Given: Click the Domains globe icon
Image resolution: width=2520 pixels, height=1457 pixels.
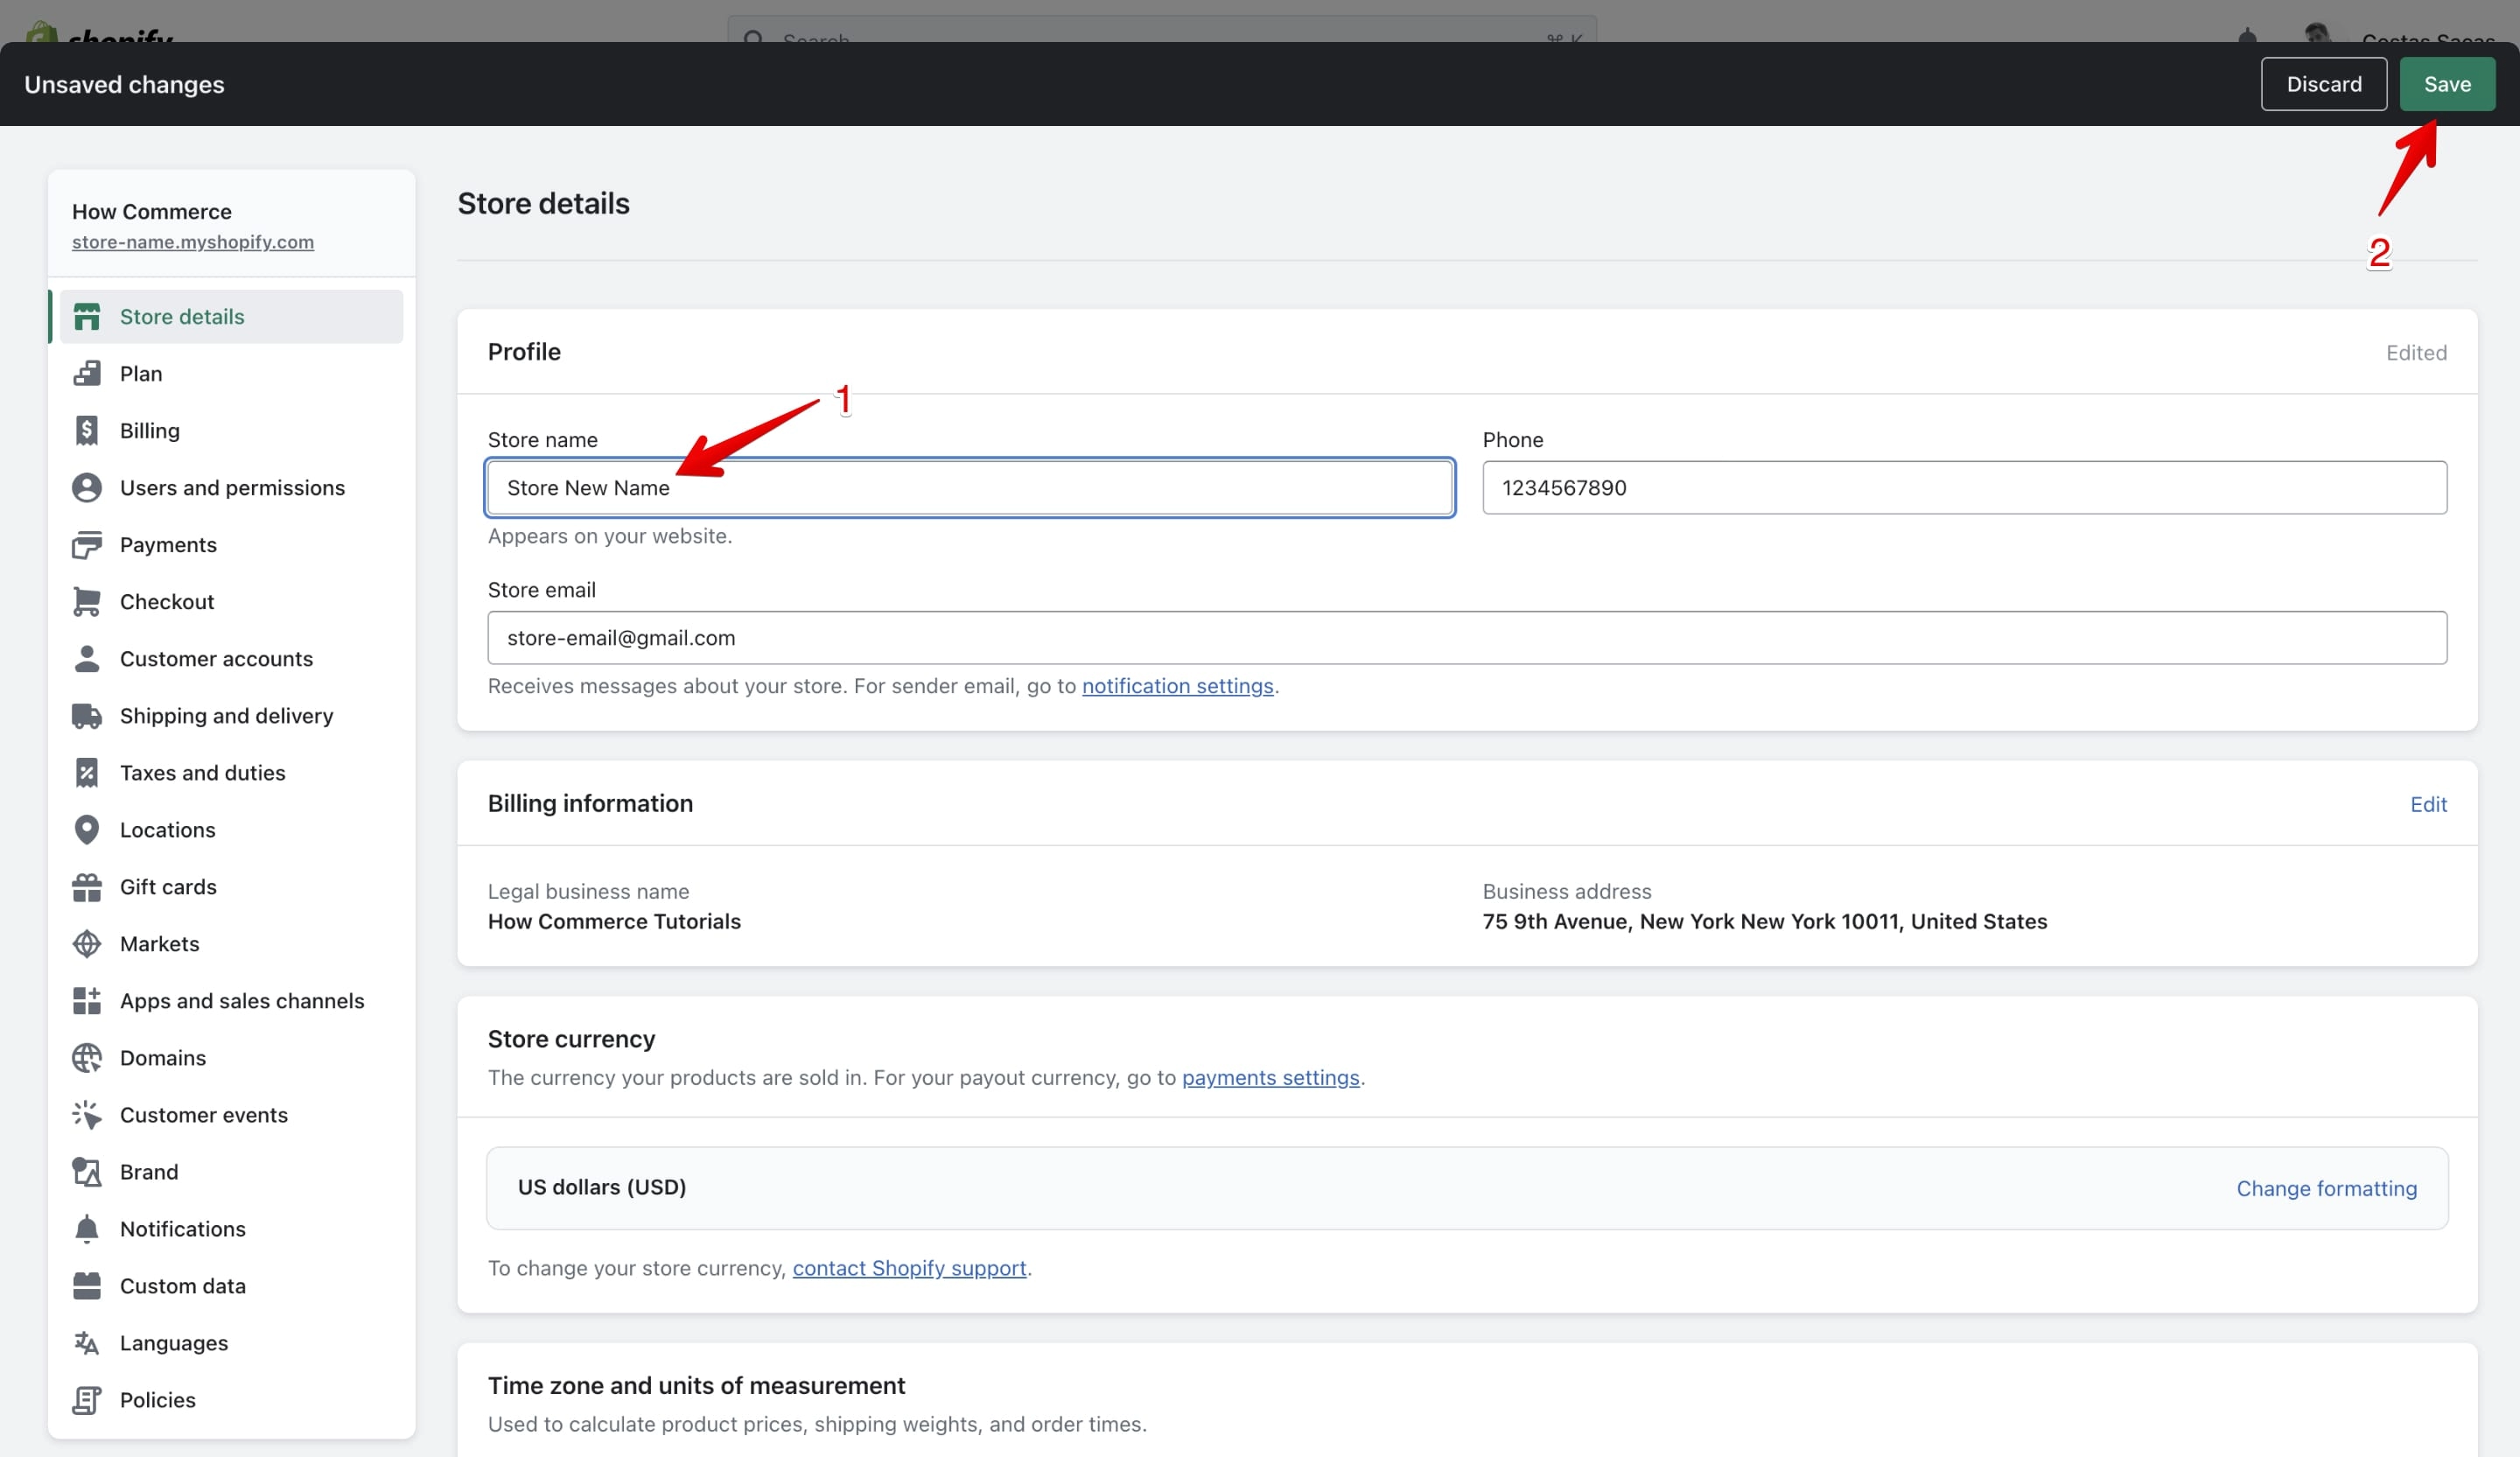Looking at the screenshot, I should (87, 1058).
